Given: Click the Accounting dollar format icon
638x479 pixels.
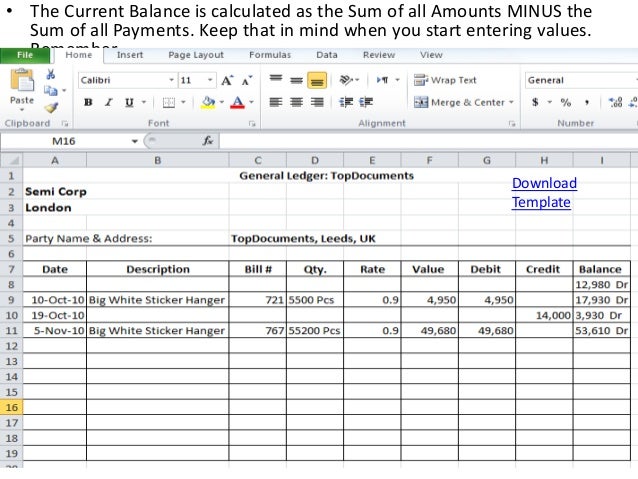Looking at the screenshot, I should 535,102.
